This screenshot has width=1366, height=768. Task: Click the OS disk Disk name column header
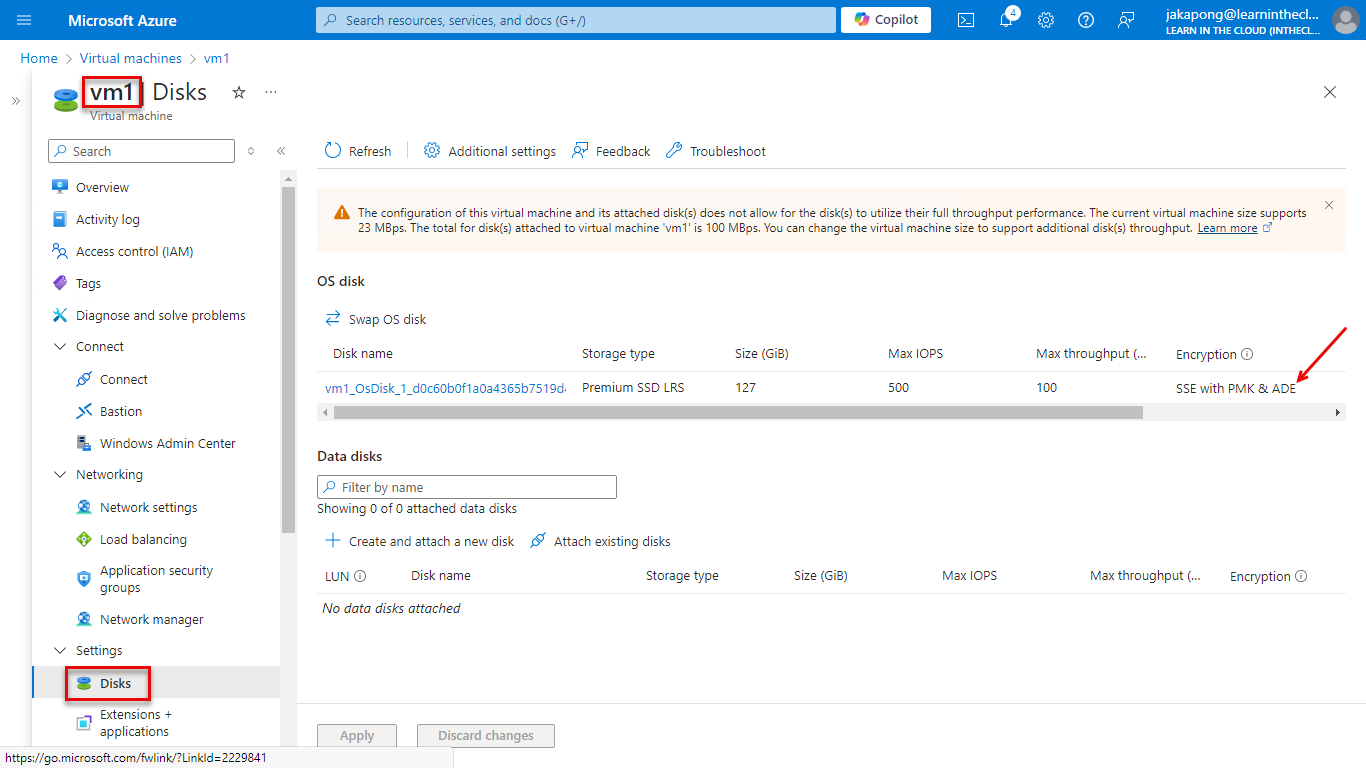pyautogui.click(x=363, y=354)
